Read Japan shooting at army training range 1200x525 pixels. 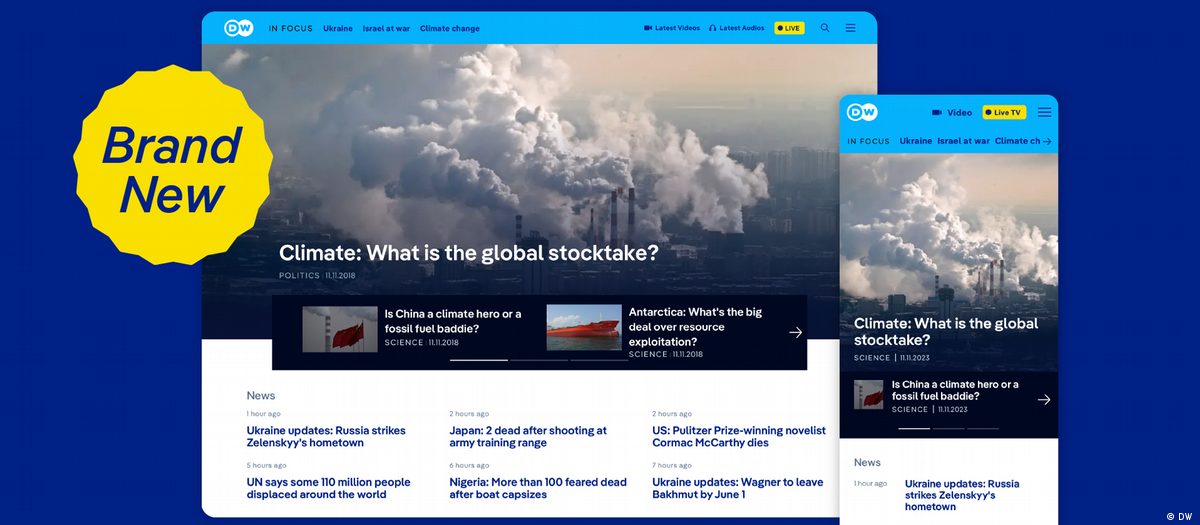coord(528,436)
